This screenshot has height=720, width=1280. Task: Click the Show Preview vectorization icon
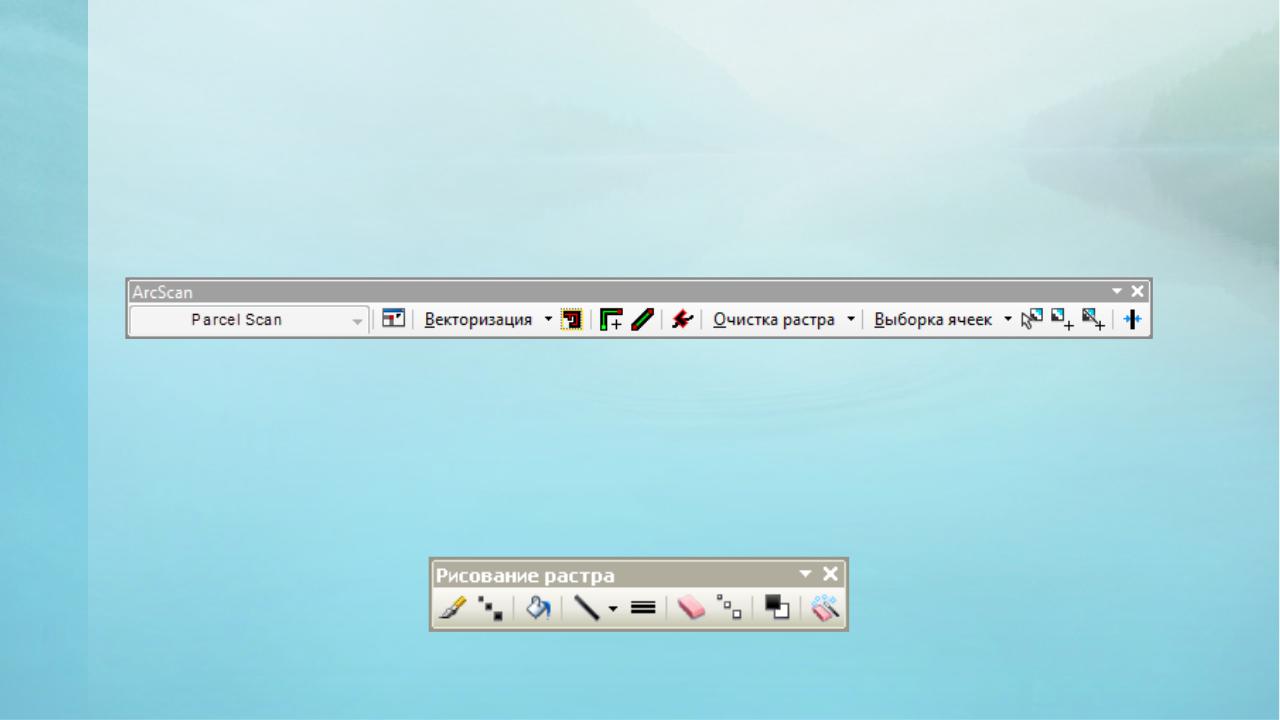click(572, 320)
